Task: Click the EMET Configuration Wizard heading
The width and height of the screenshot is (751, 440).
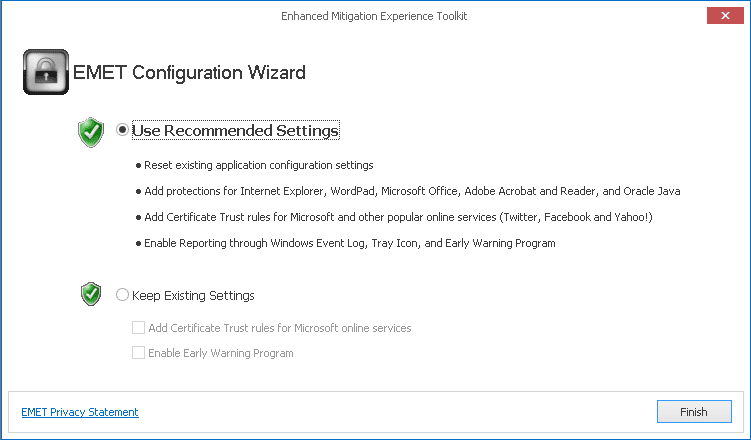Action: (x=190, y=72)
